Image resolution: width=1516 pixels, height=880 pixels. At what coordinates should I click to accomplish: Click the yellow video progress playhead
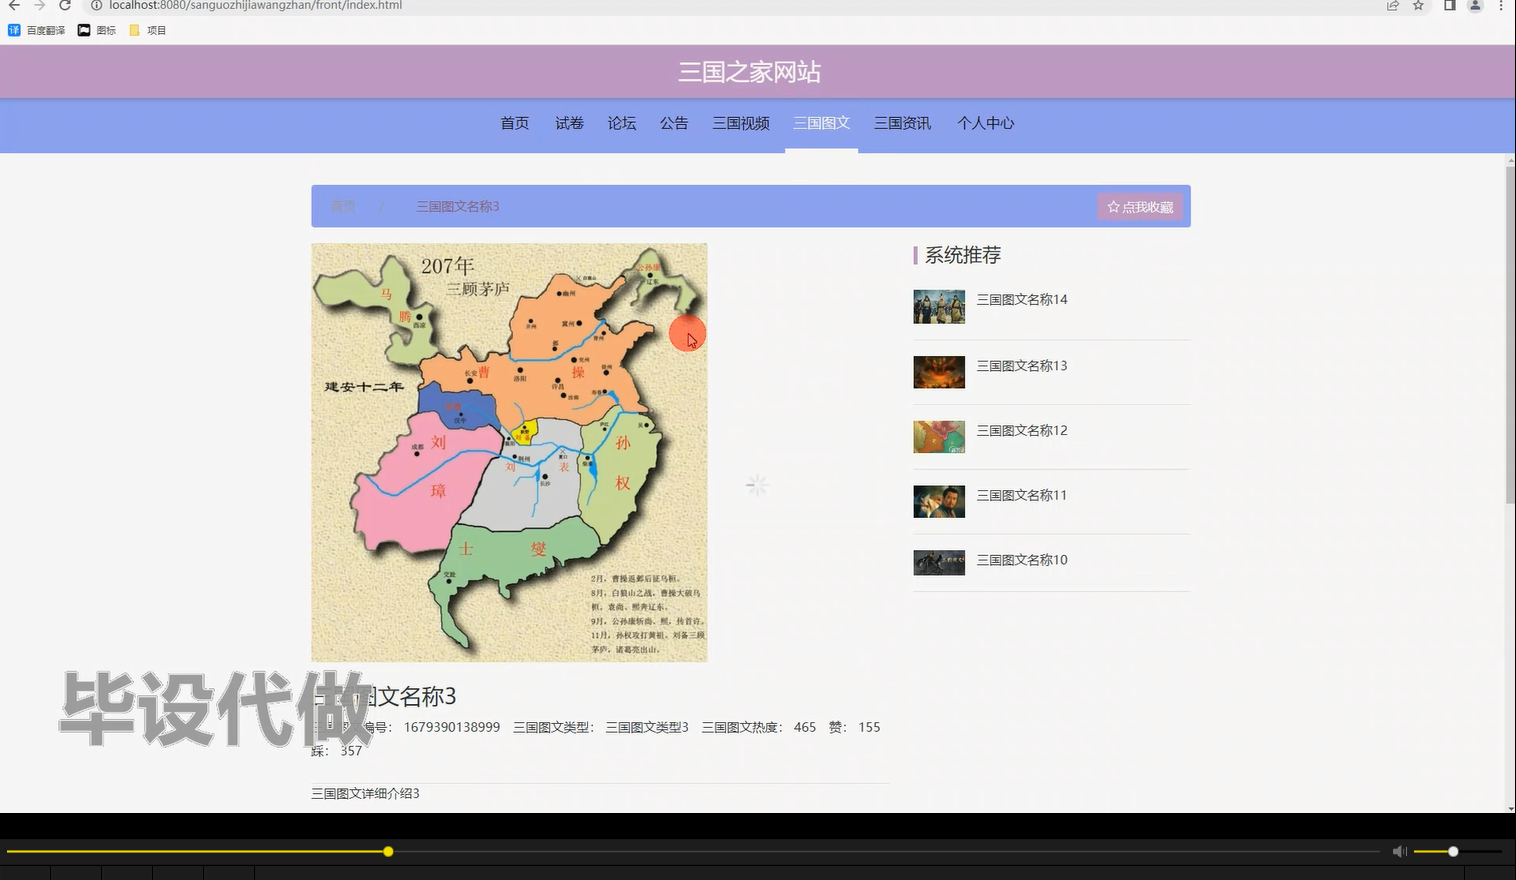tap(388, 851)
